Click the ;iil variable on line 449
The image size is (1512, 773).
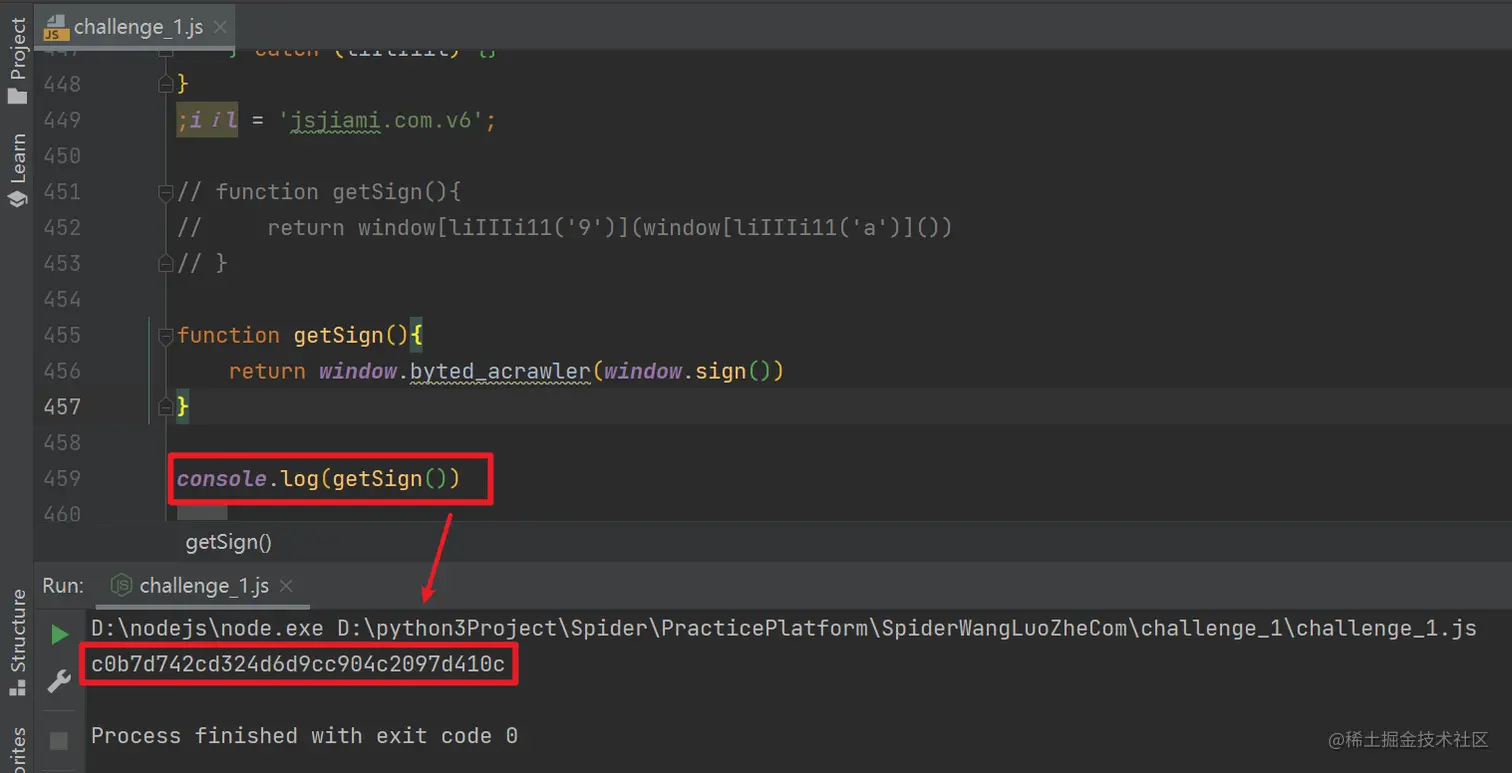click(207, 121)
